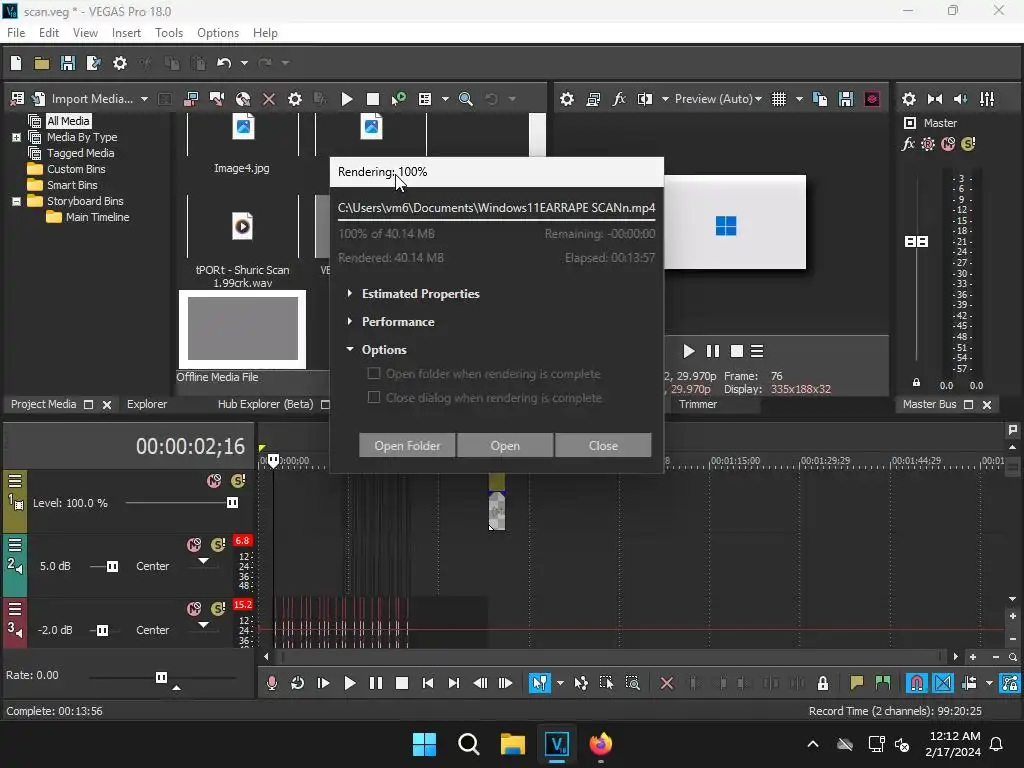The image size is (1024, 768).
Task: Solo the Master bus
Action: coord(968,144)
